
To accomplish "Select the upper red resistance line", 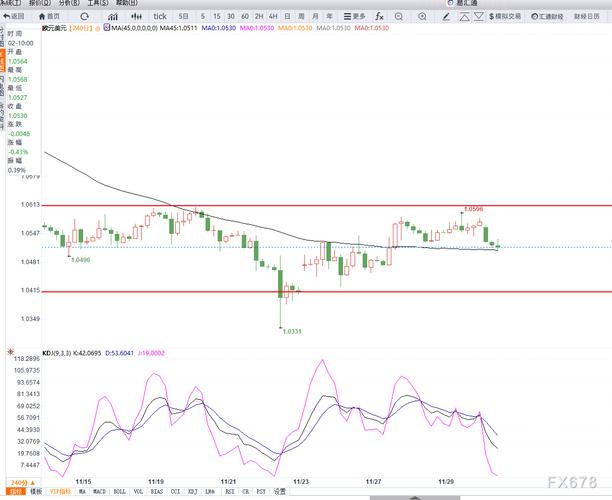I will (327, 205).
